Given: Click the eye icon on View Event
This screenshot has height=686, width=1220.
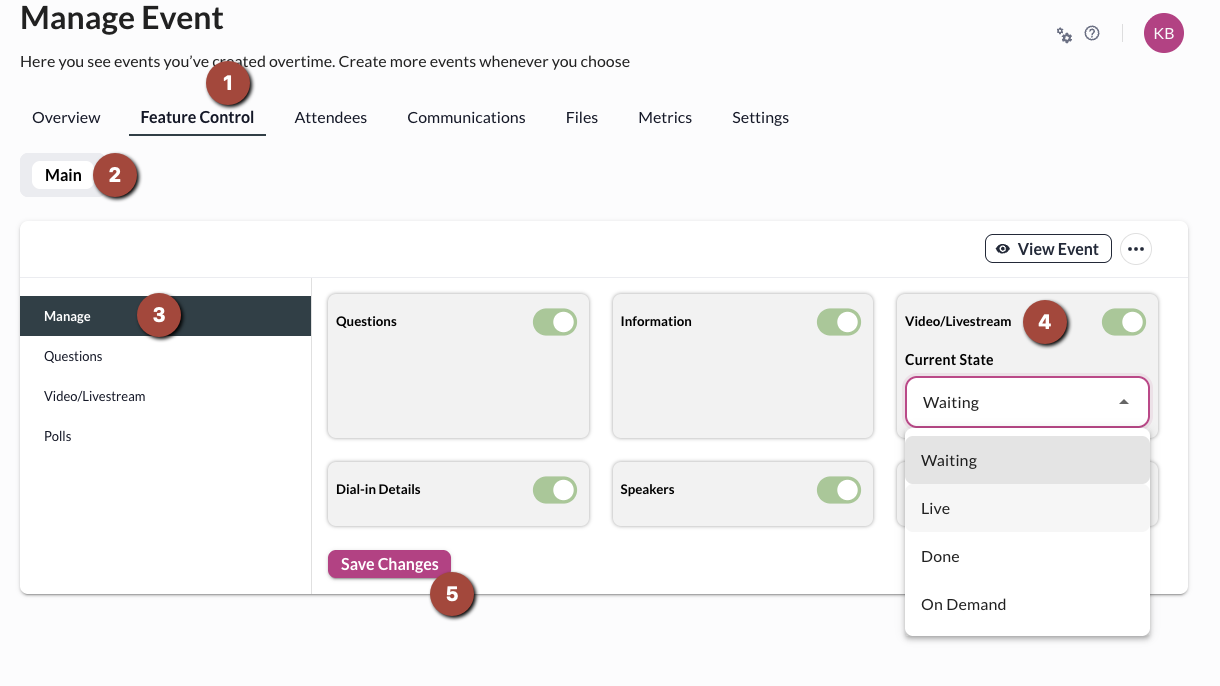Looking at the screenshot, I should coord(1003,248).
